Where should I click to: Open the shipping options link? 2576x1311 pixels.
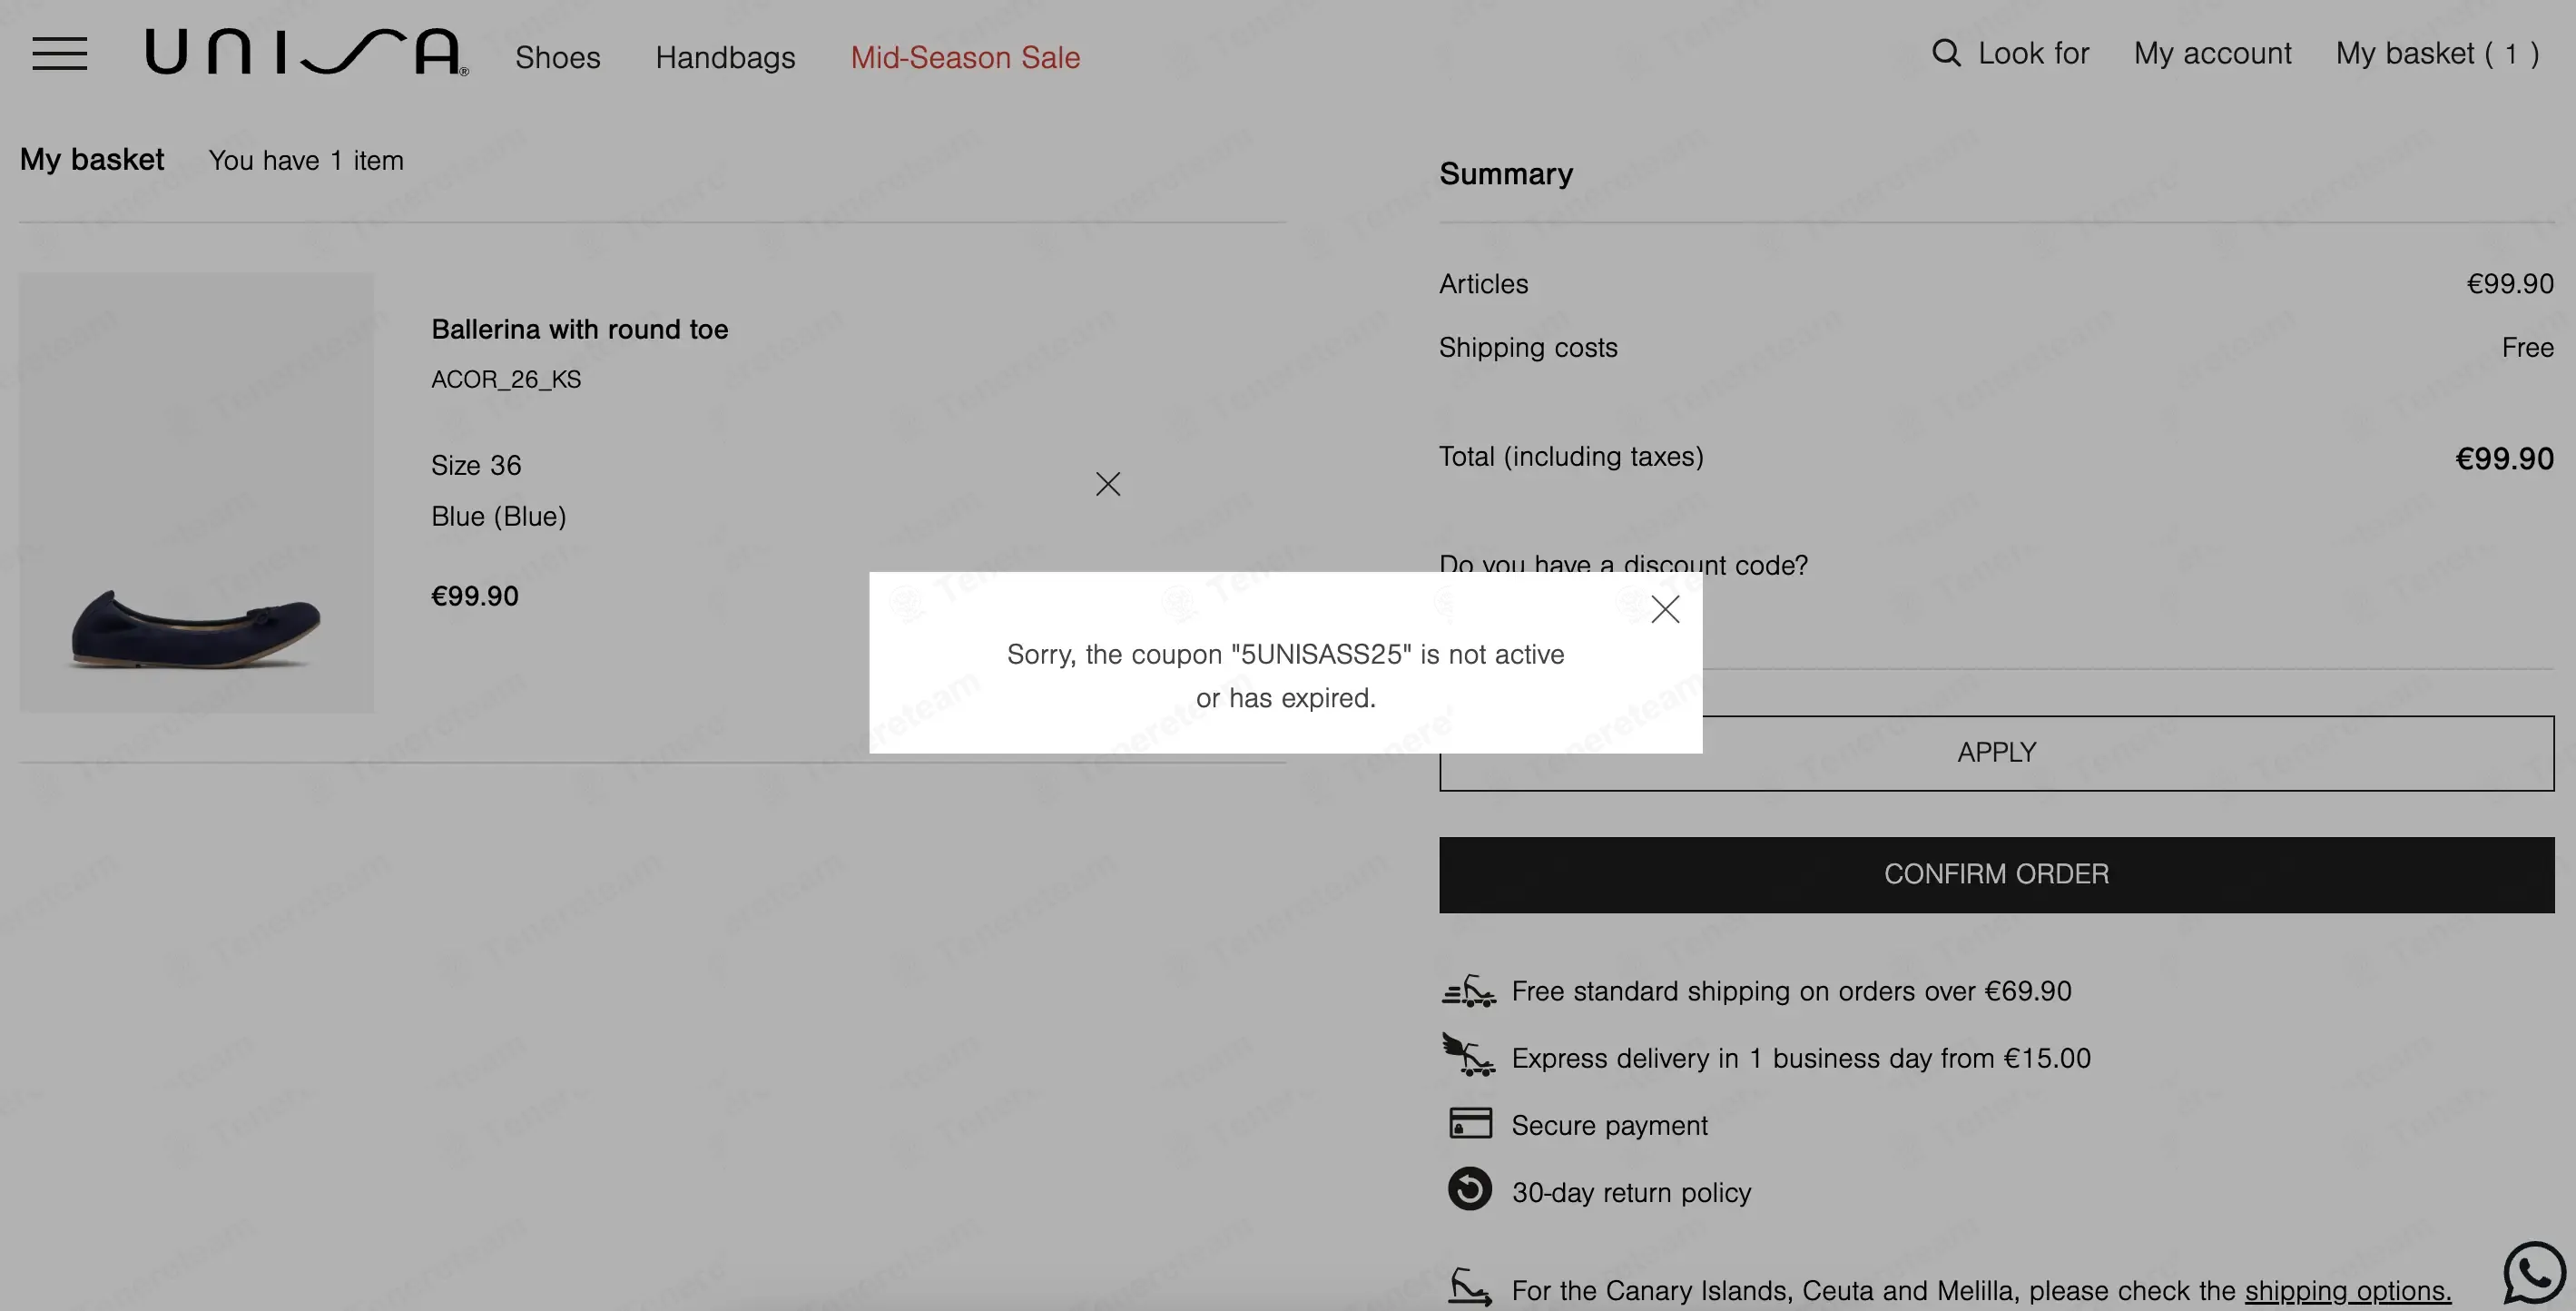point(2348,1291)
